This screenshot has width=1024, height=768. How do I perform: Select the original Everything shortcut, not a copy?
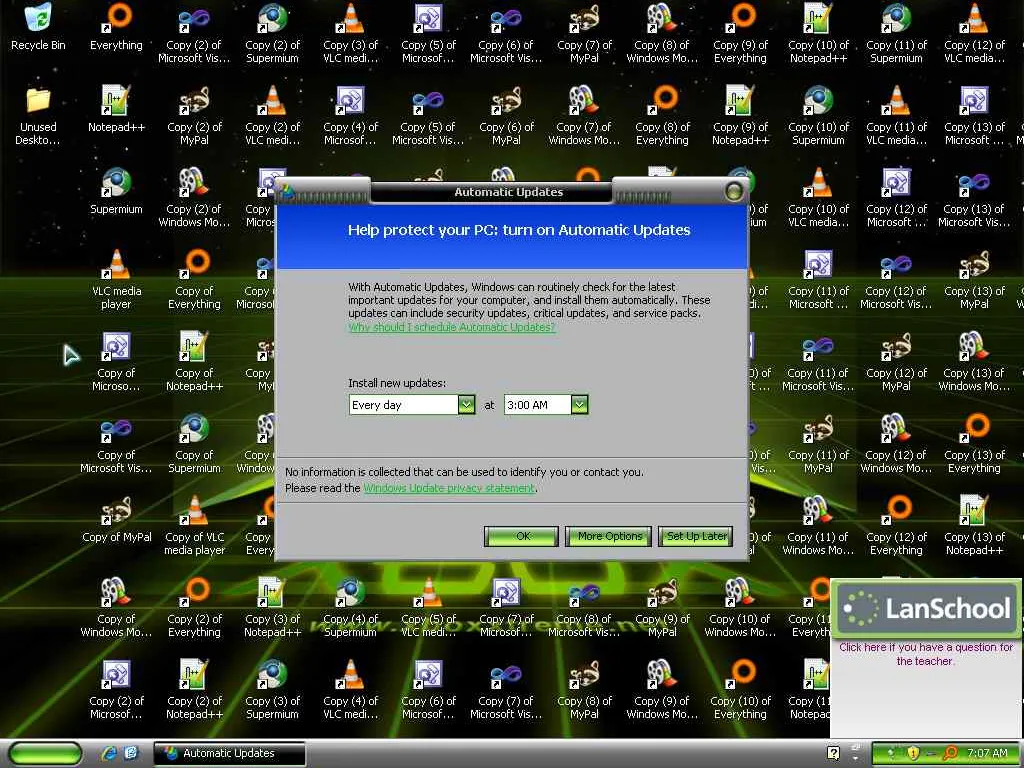[x=116, y=27]
